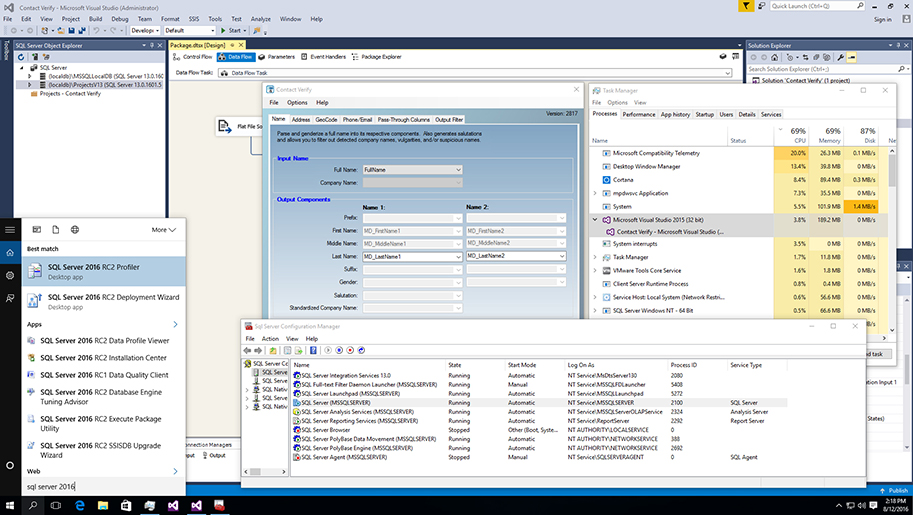This screenshot has height=515, width=913.
Task: Switch to the Parameters designer tab
Action: [x=277, y=57]
